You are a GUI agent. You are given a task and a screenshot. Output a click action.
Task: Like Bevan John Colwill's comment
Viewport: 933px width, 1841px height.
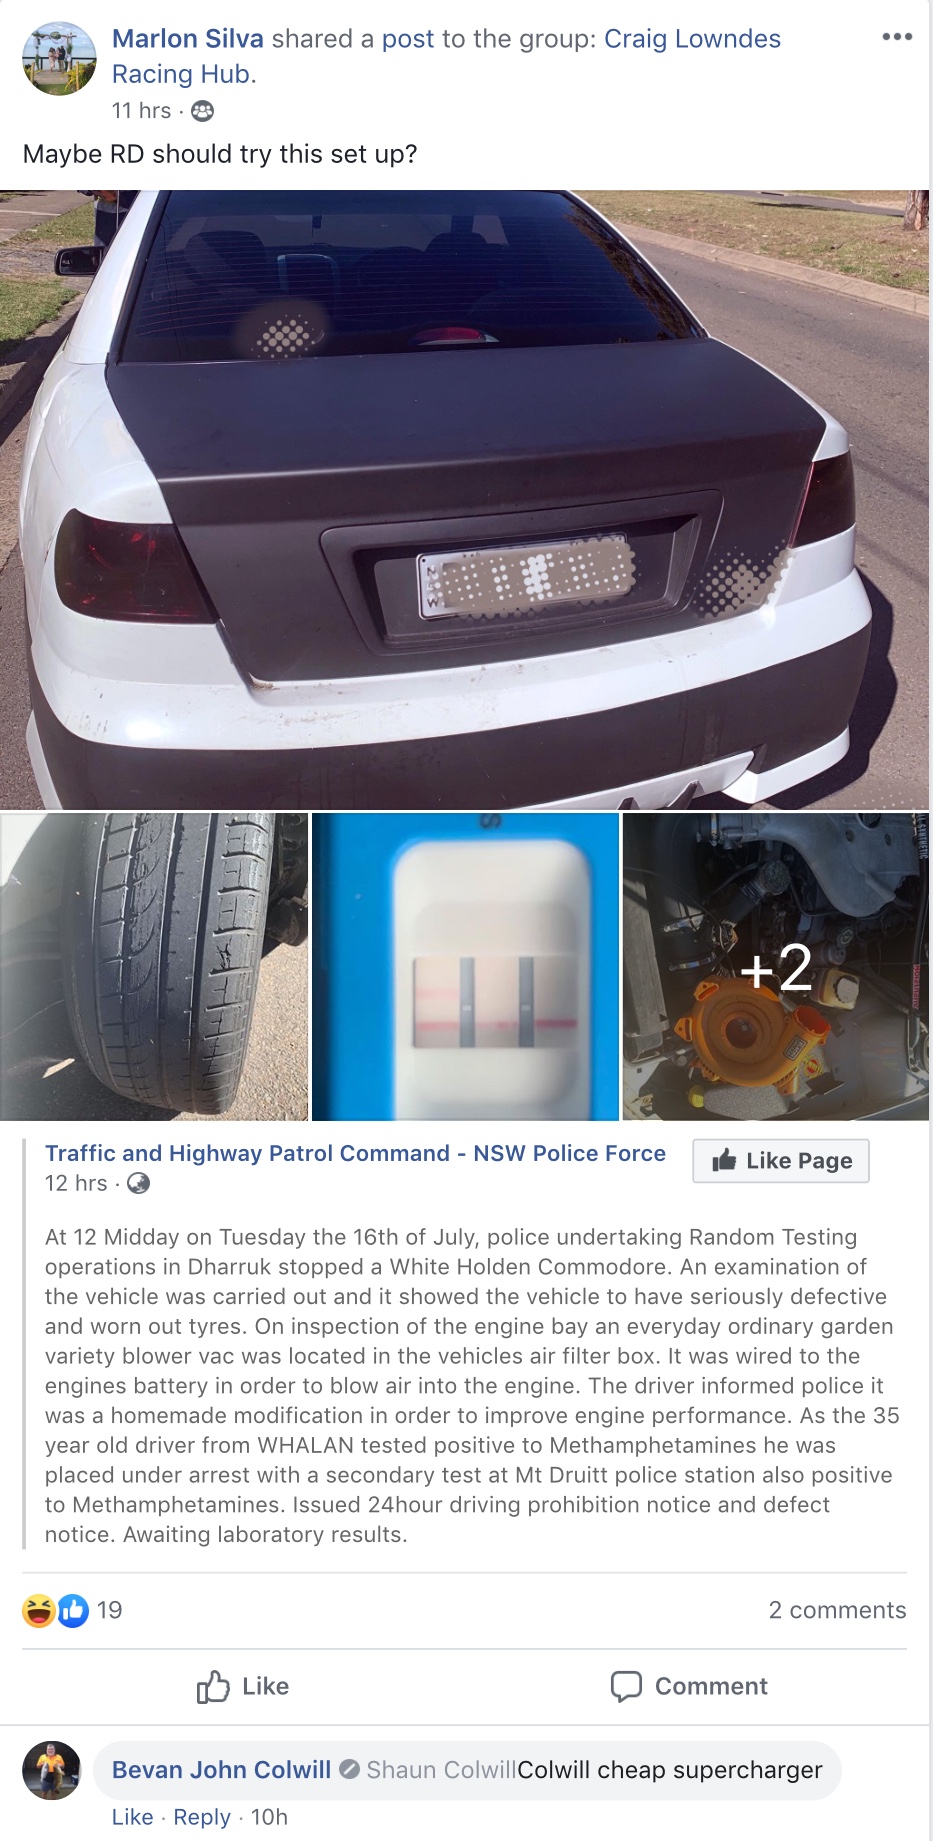pyautogui.click(x=132, y=1817)
